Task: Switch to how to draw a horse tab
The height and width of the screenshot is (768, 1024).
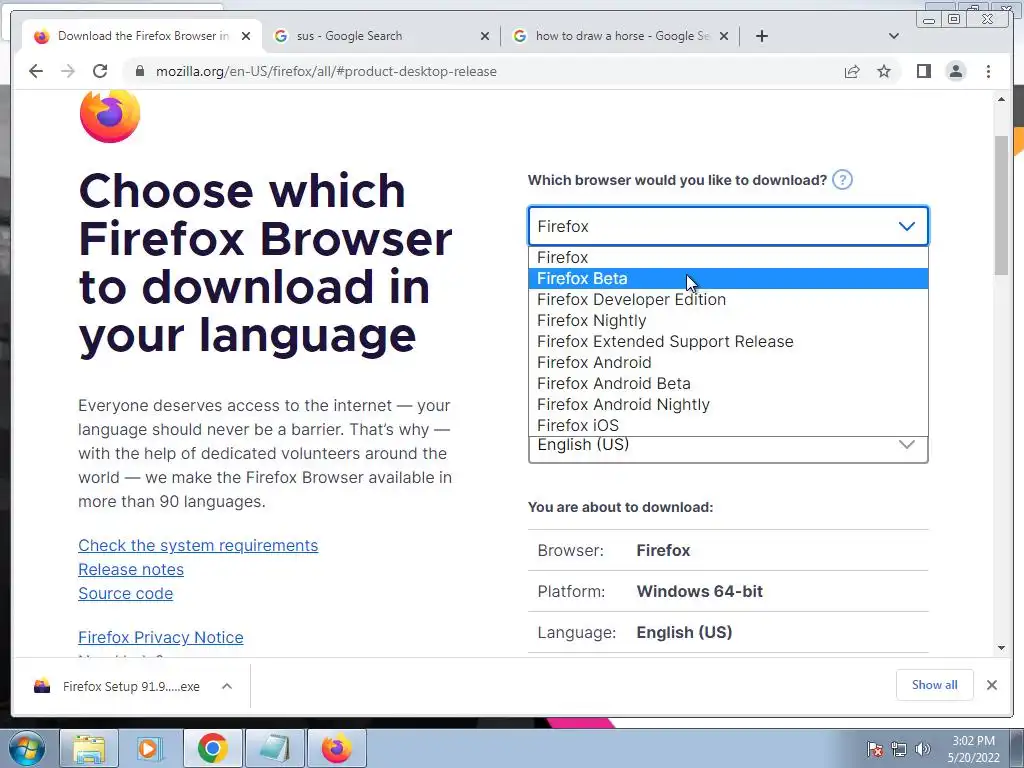Action: click(621, 36)
